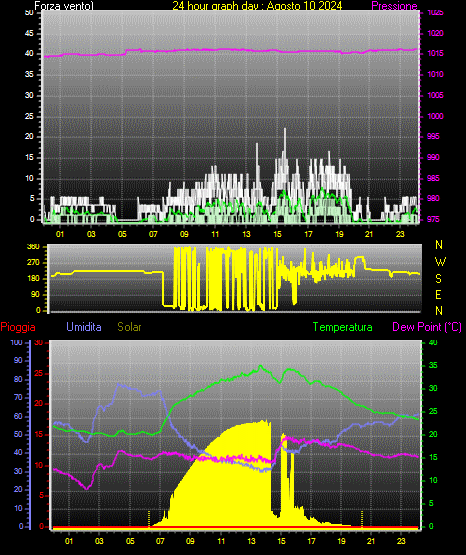Click the S compass label on direction graph
Screen dimensions: 466x555
tap(438, 279)
